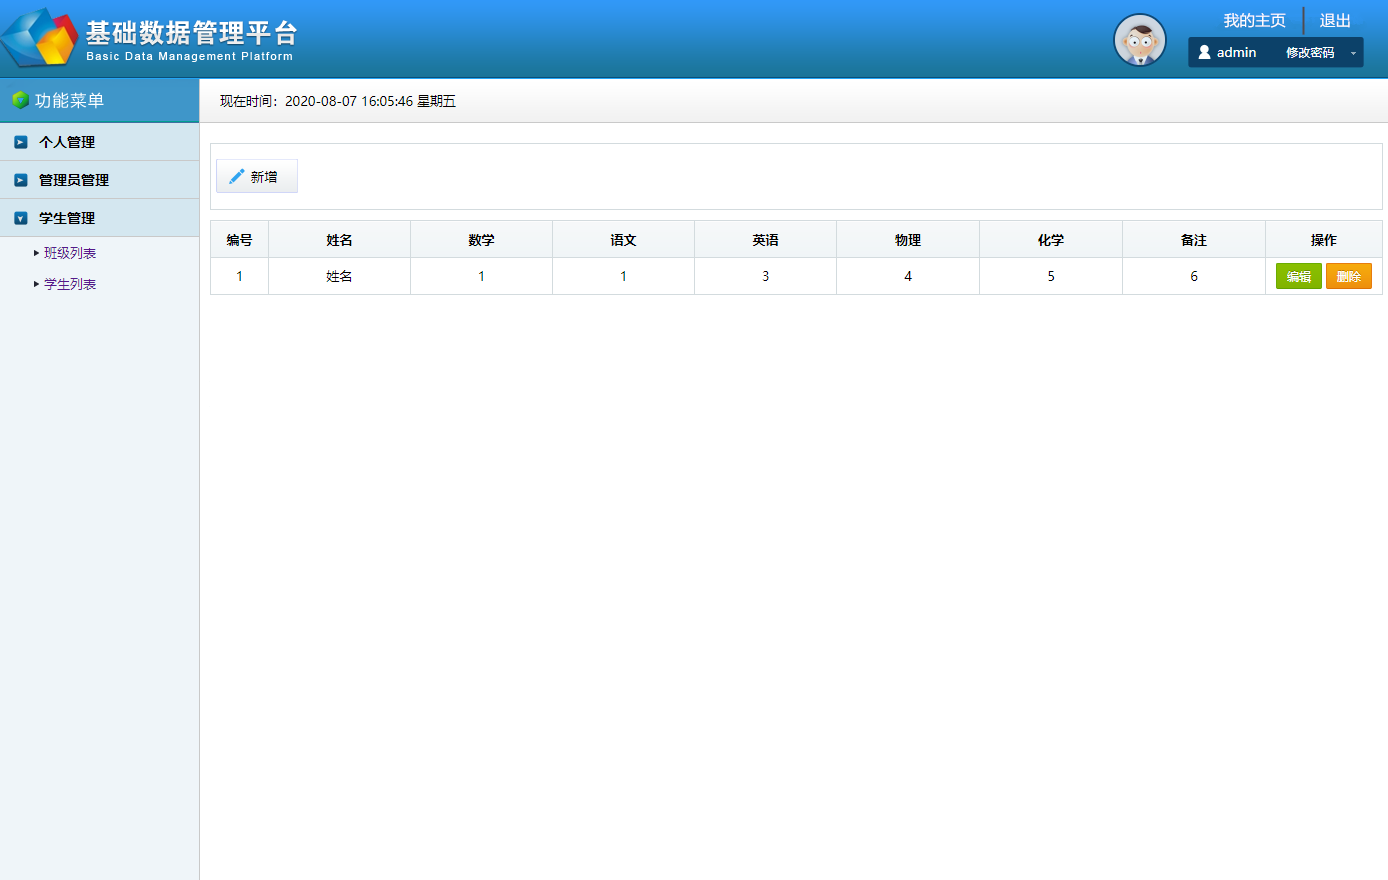This screenshot has height=880, width=1388.
Task: Click the down arrow icon beside 学生管理
Action: pos(20,217)
